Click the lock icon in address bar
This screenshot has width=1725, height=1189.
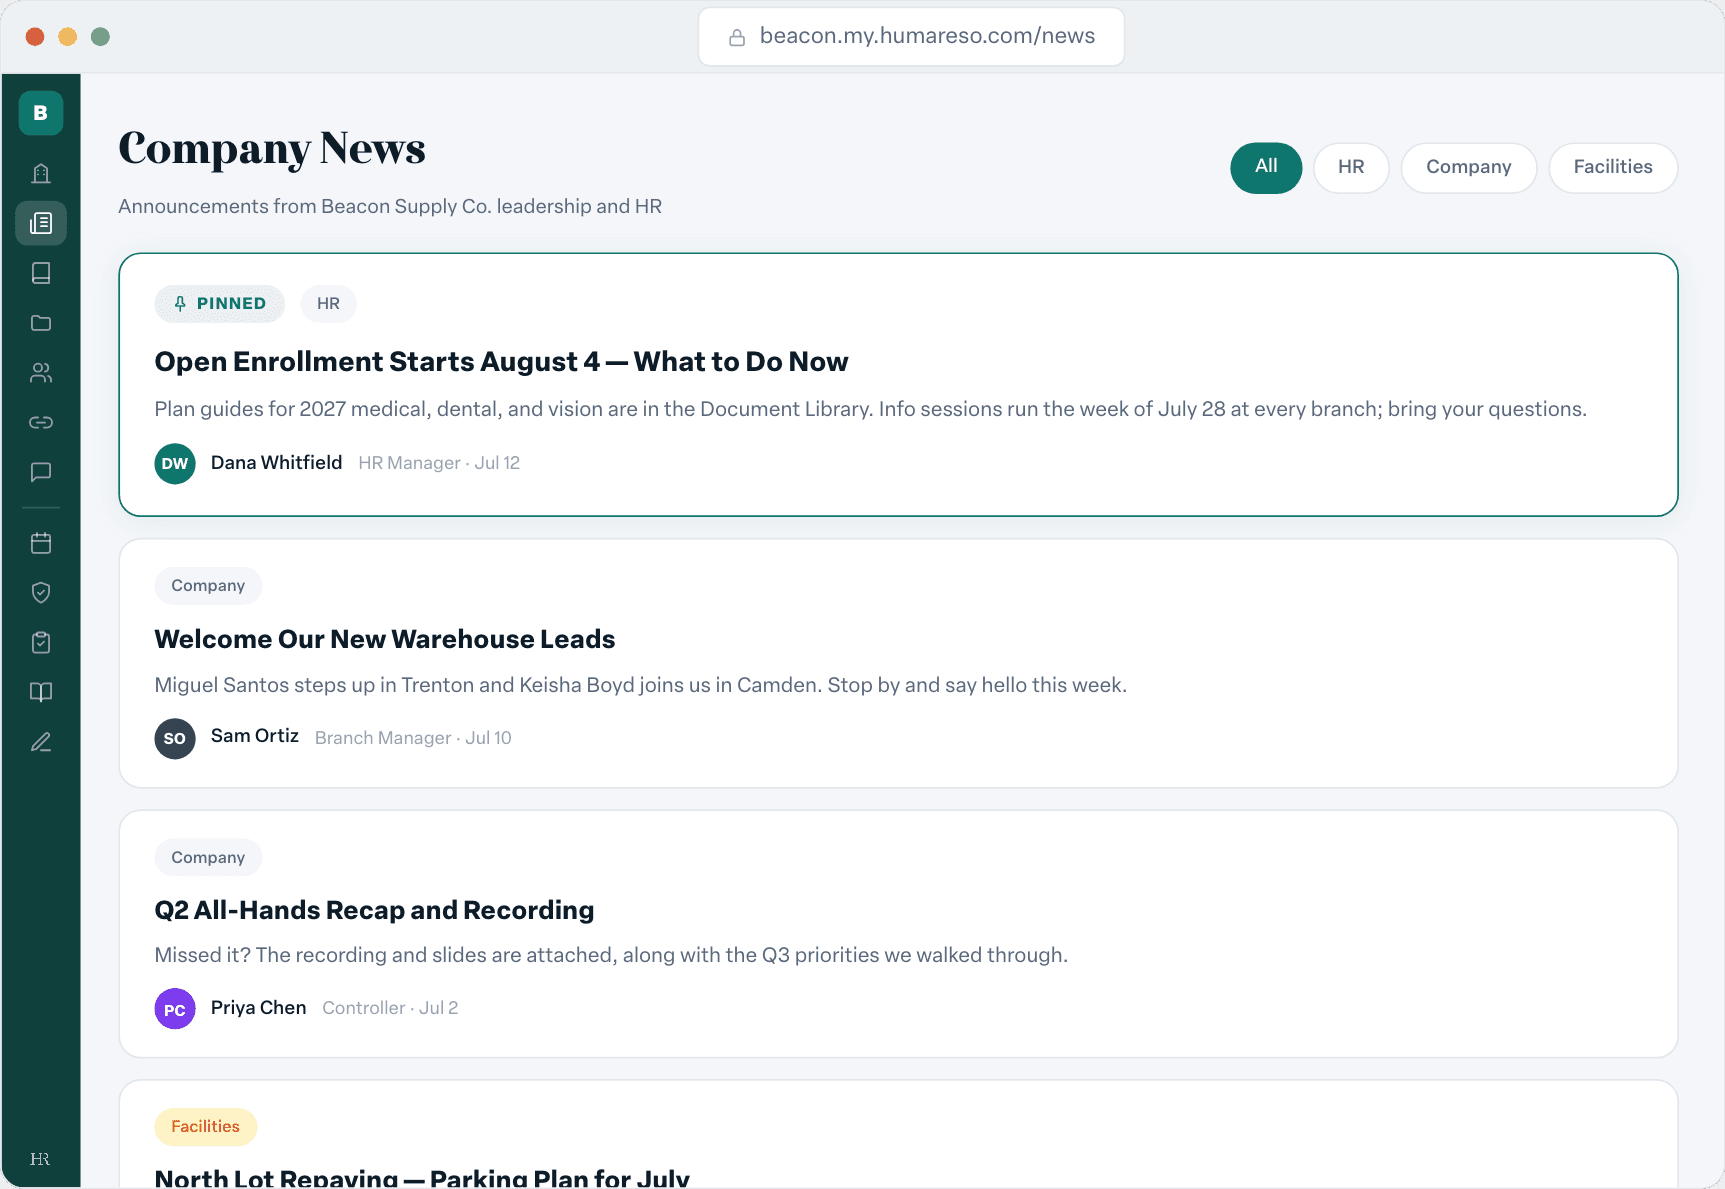pos(737,38)
